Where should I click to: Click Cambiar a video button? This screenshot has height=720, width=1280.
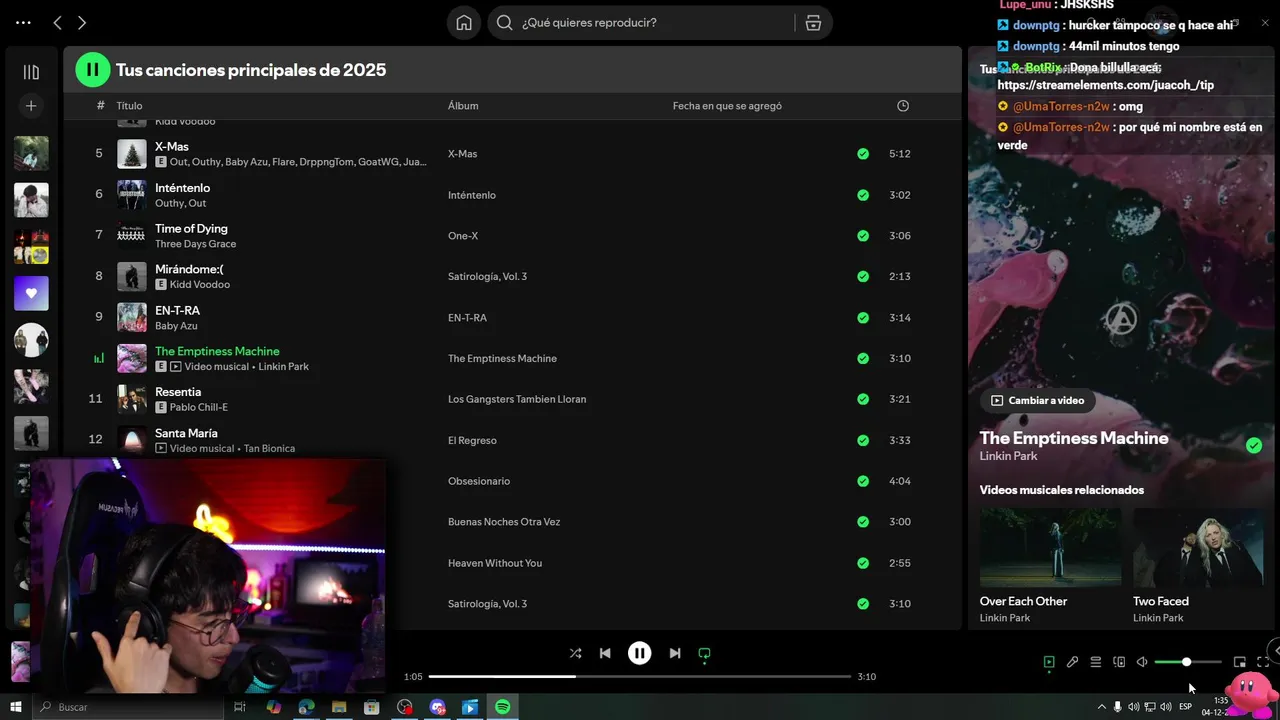click(x=1037, y=400)
